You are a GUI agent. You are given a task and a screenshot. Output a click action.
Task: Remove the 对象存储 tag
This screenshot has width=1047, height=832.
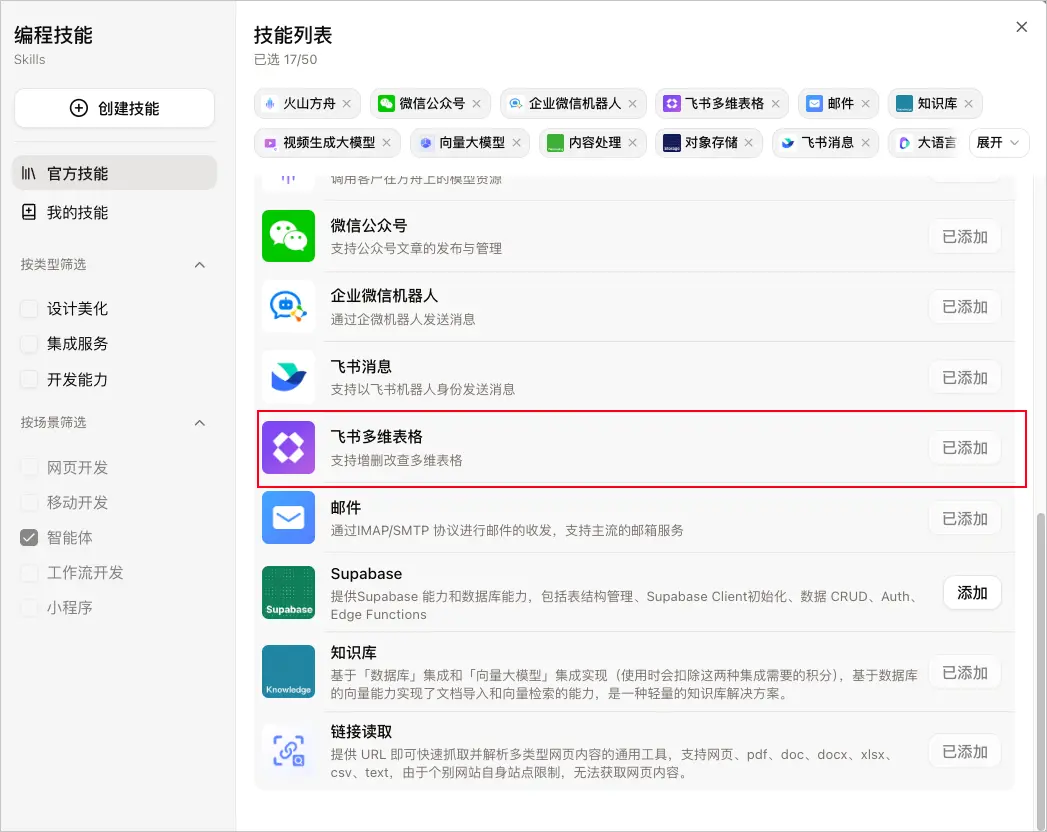tap(749, 143)
